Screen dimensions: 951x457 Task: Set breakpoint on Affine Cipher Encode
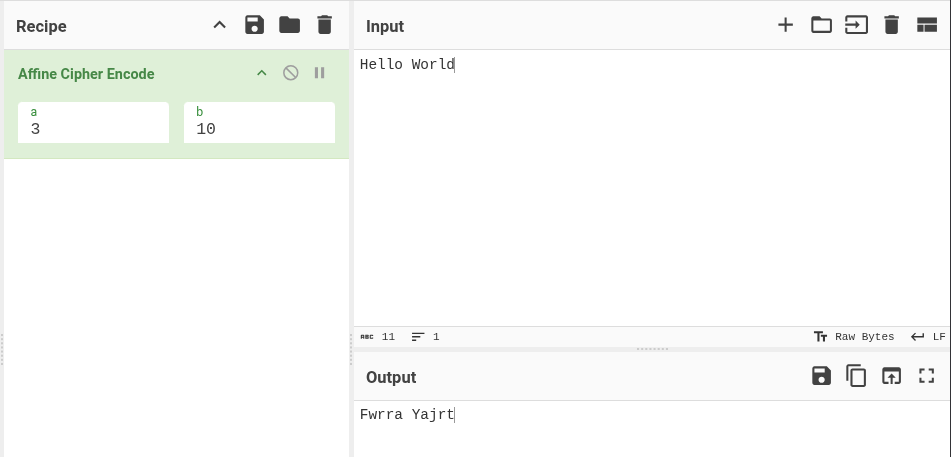pos(320,73)
